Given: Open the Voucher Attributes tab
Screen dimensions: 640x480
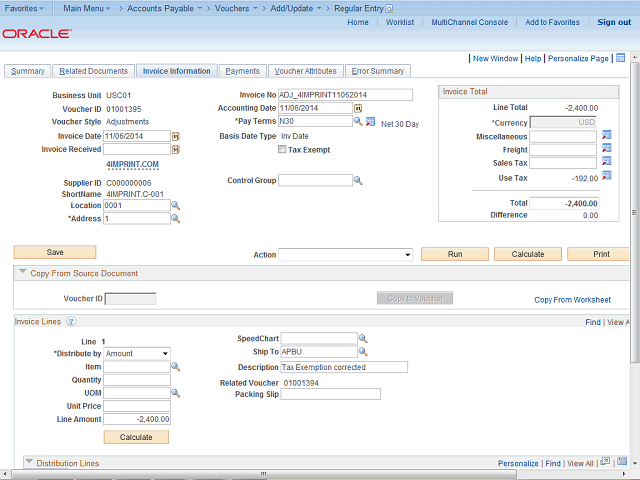Looking at the screenshot, I should click(304, 71).
